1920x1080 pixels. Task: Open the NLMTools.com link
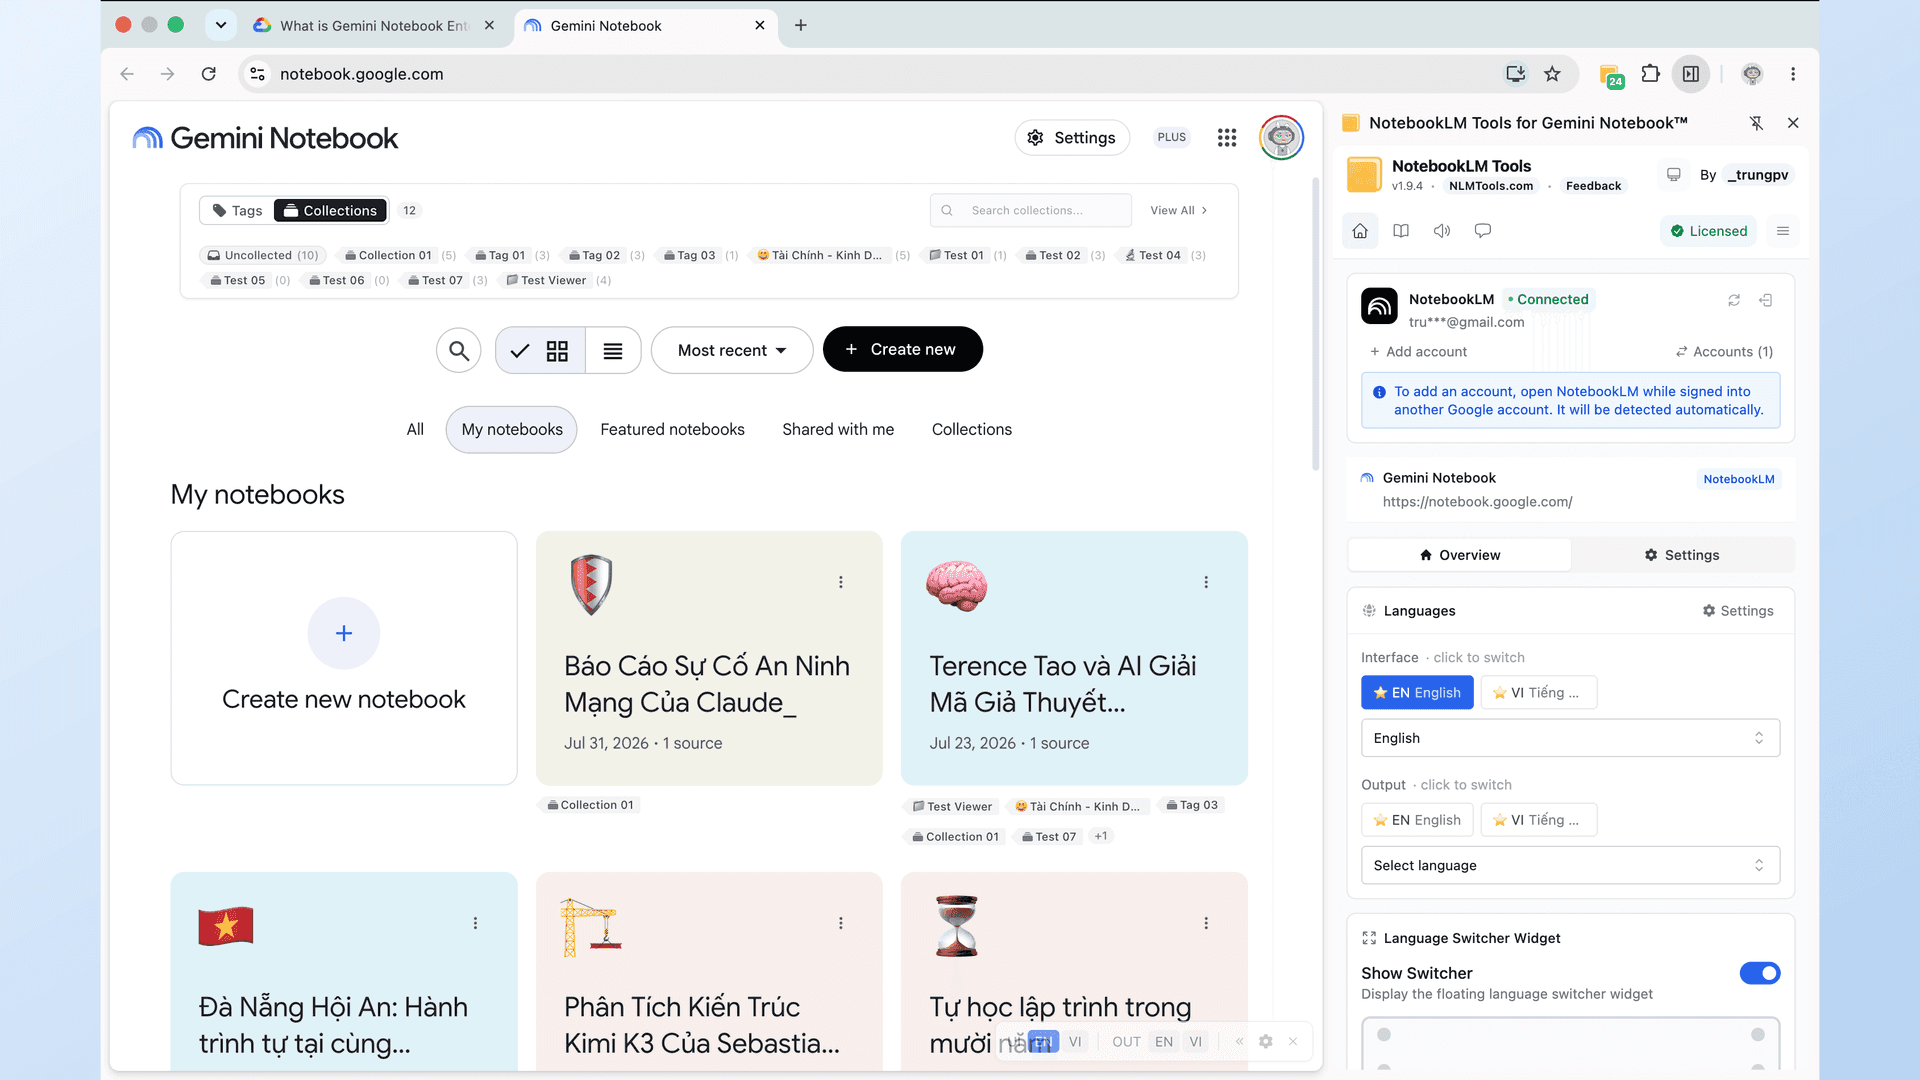[x=1490, y=186]
